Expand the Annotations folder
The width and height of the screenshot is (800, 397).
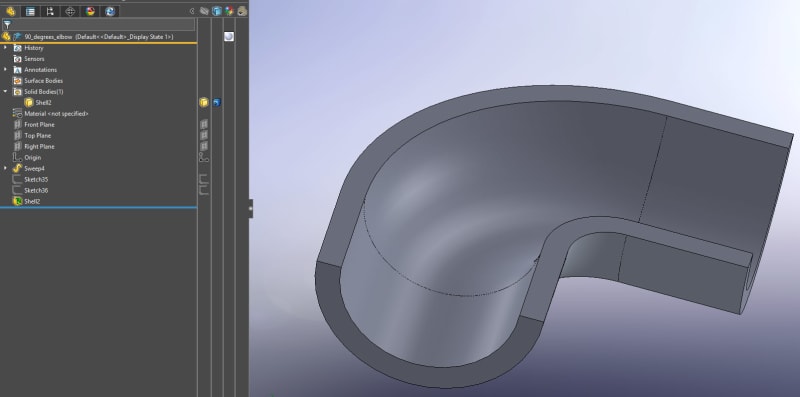[6, 69]
